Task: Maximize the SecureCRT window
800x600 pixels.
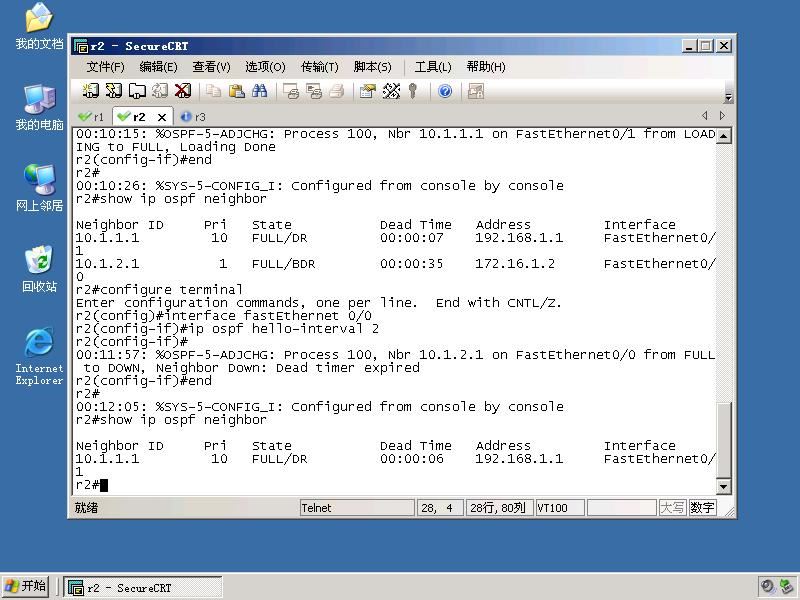Action: [x=706, y=46]
